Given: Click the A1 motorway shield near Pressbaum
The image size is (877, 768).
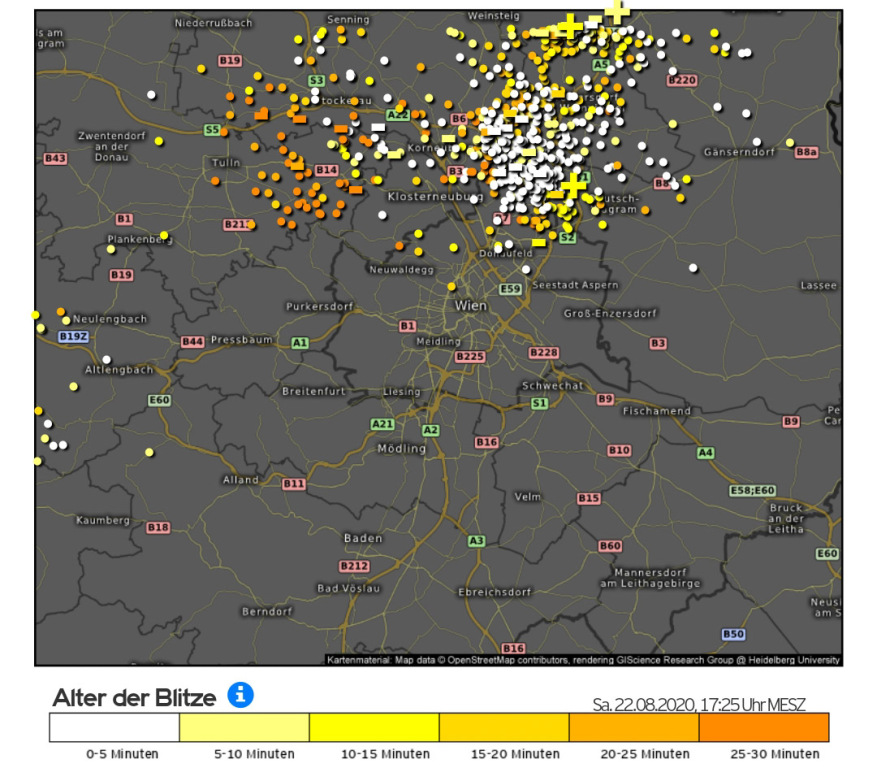Looking at the screenshot, I should click(x=299, y=343).
